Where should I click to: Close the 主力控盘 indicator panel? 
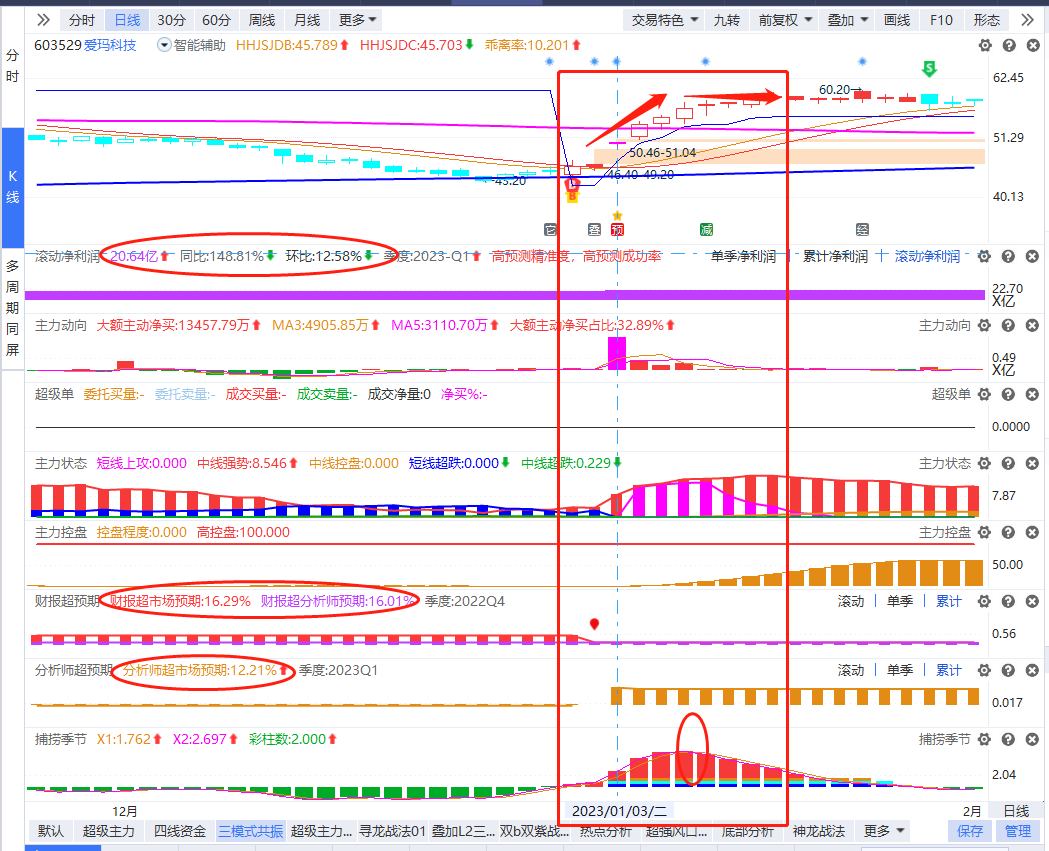click(x=1032, y=532)
